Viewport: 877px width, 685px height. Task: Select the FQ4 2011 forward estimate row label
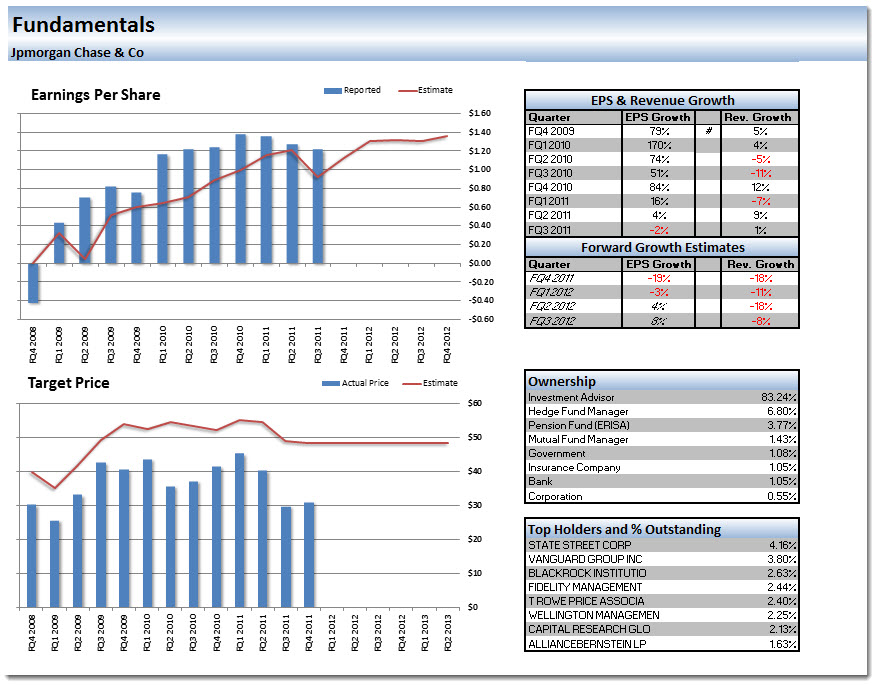(x=551, y=278)
